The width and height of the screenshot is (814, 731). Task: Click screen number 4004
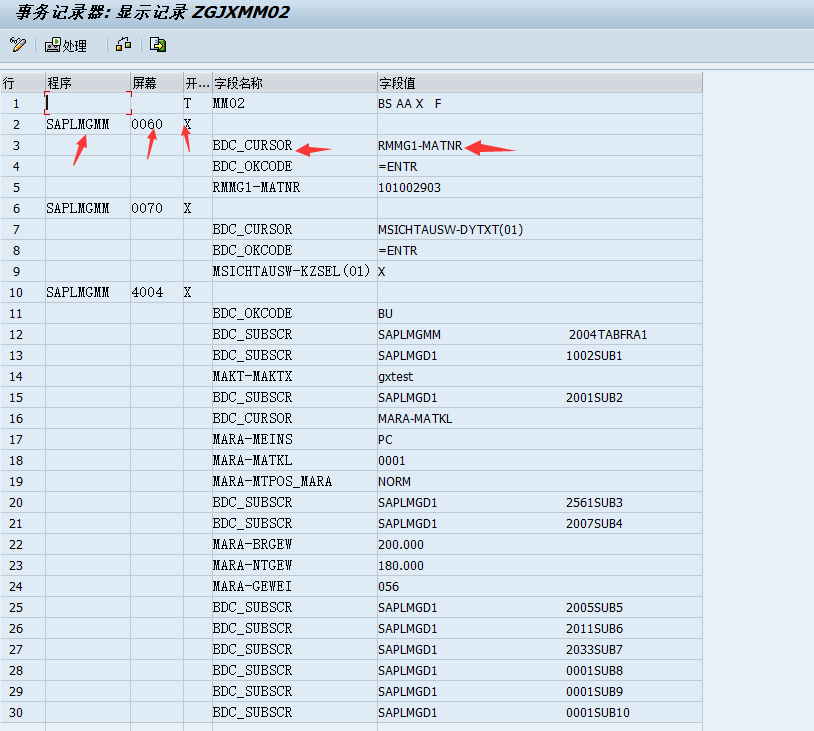[147, 293]
